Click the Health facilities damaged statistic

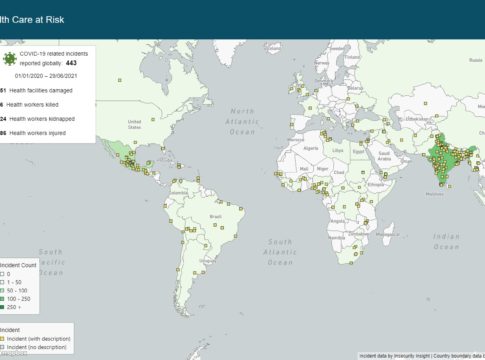point(36,90)
